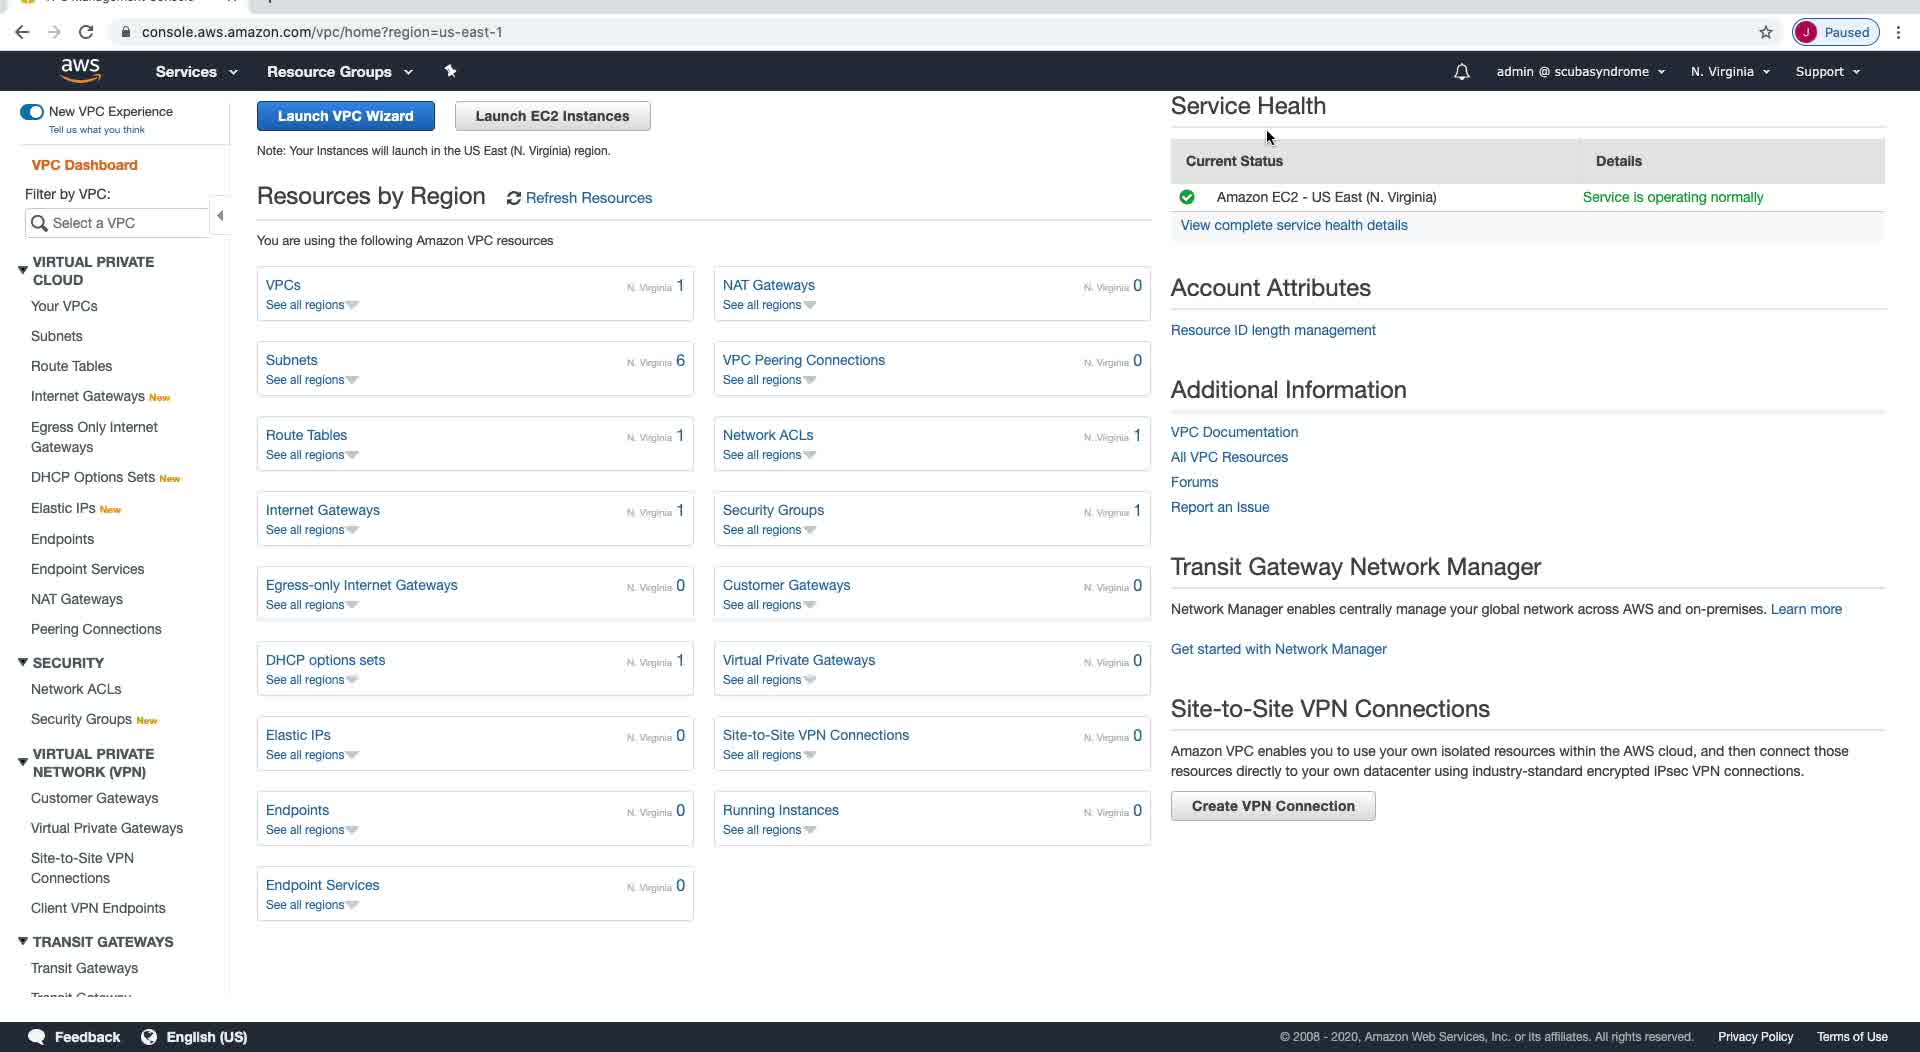
Task: Open the N. Virginia region dropdown
Action: tap(1730, 72)
